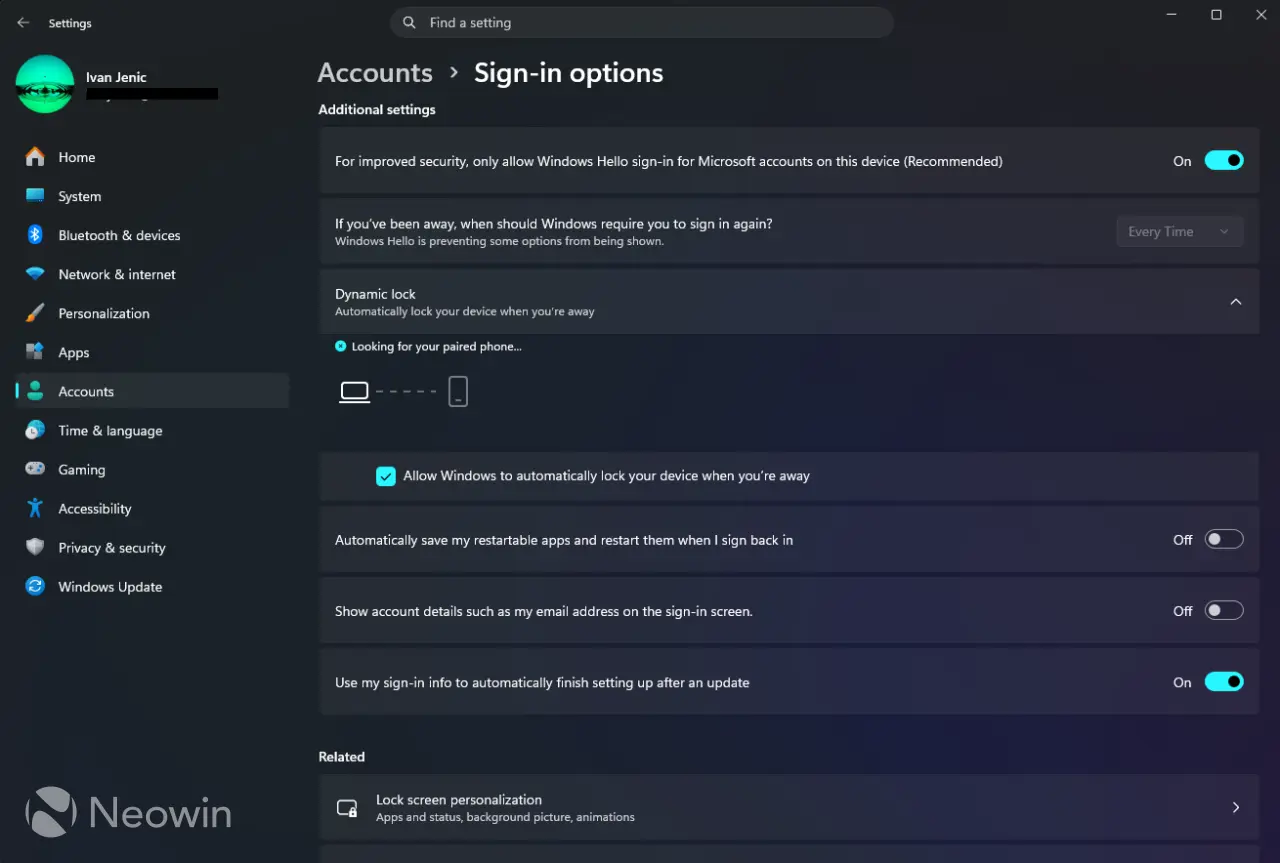
Task: Open the Every Time dropdown
Action: tap(1180, 231)
